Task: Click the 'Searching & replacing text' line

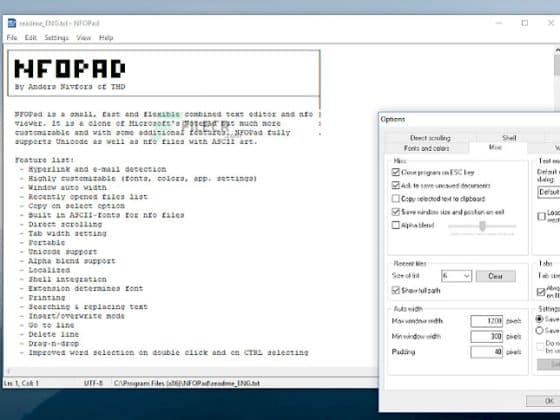Action: point(88,307)
